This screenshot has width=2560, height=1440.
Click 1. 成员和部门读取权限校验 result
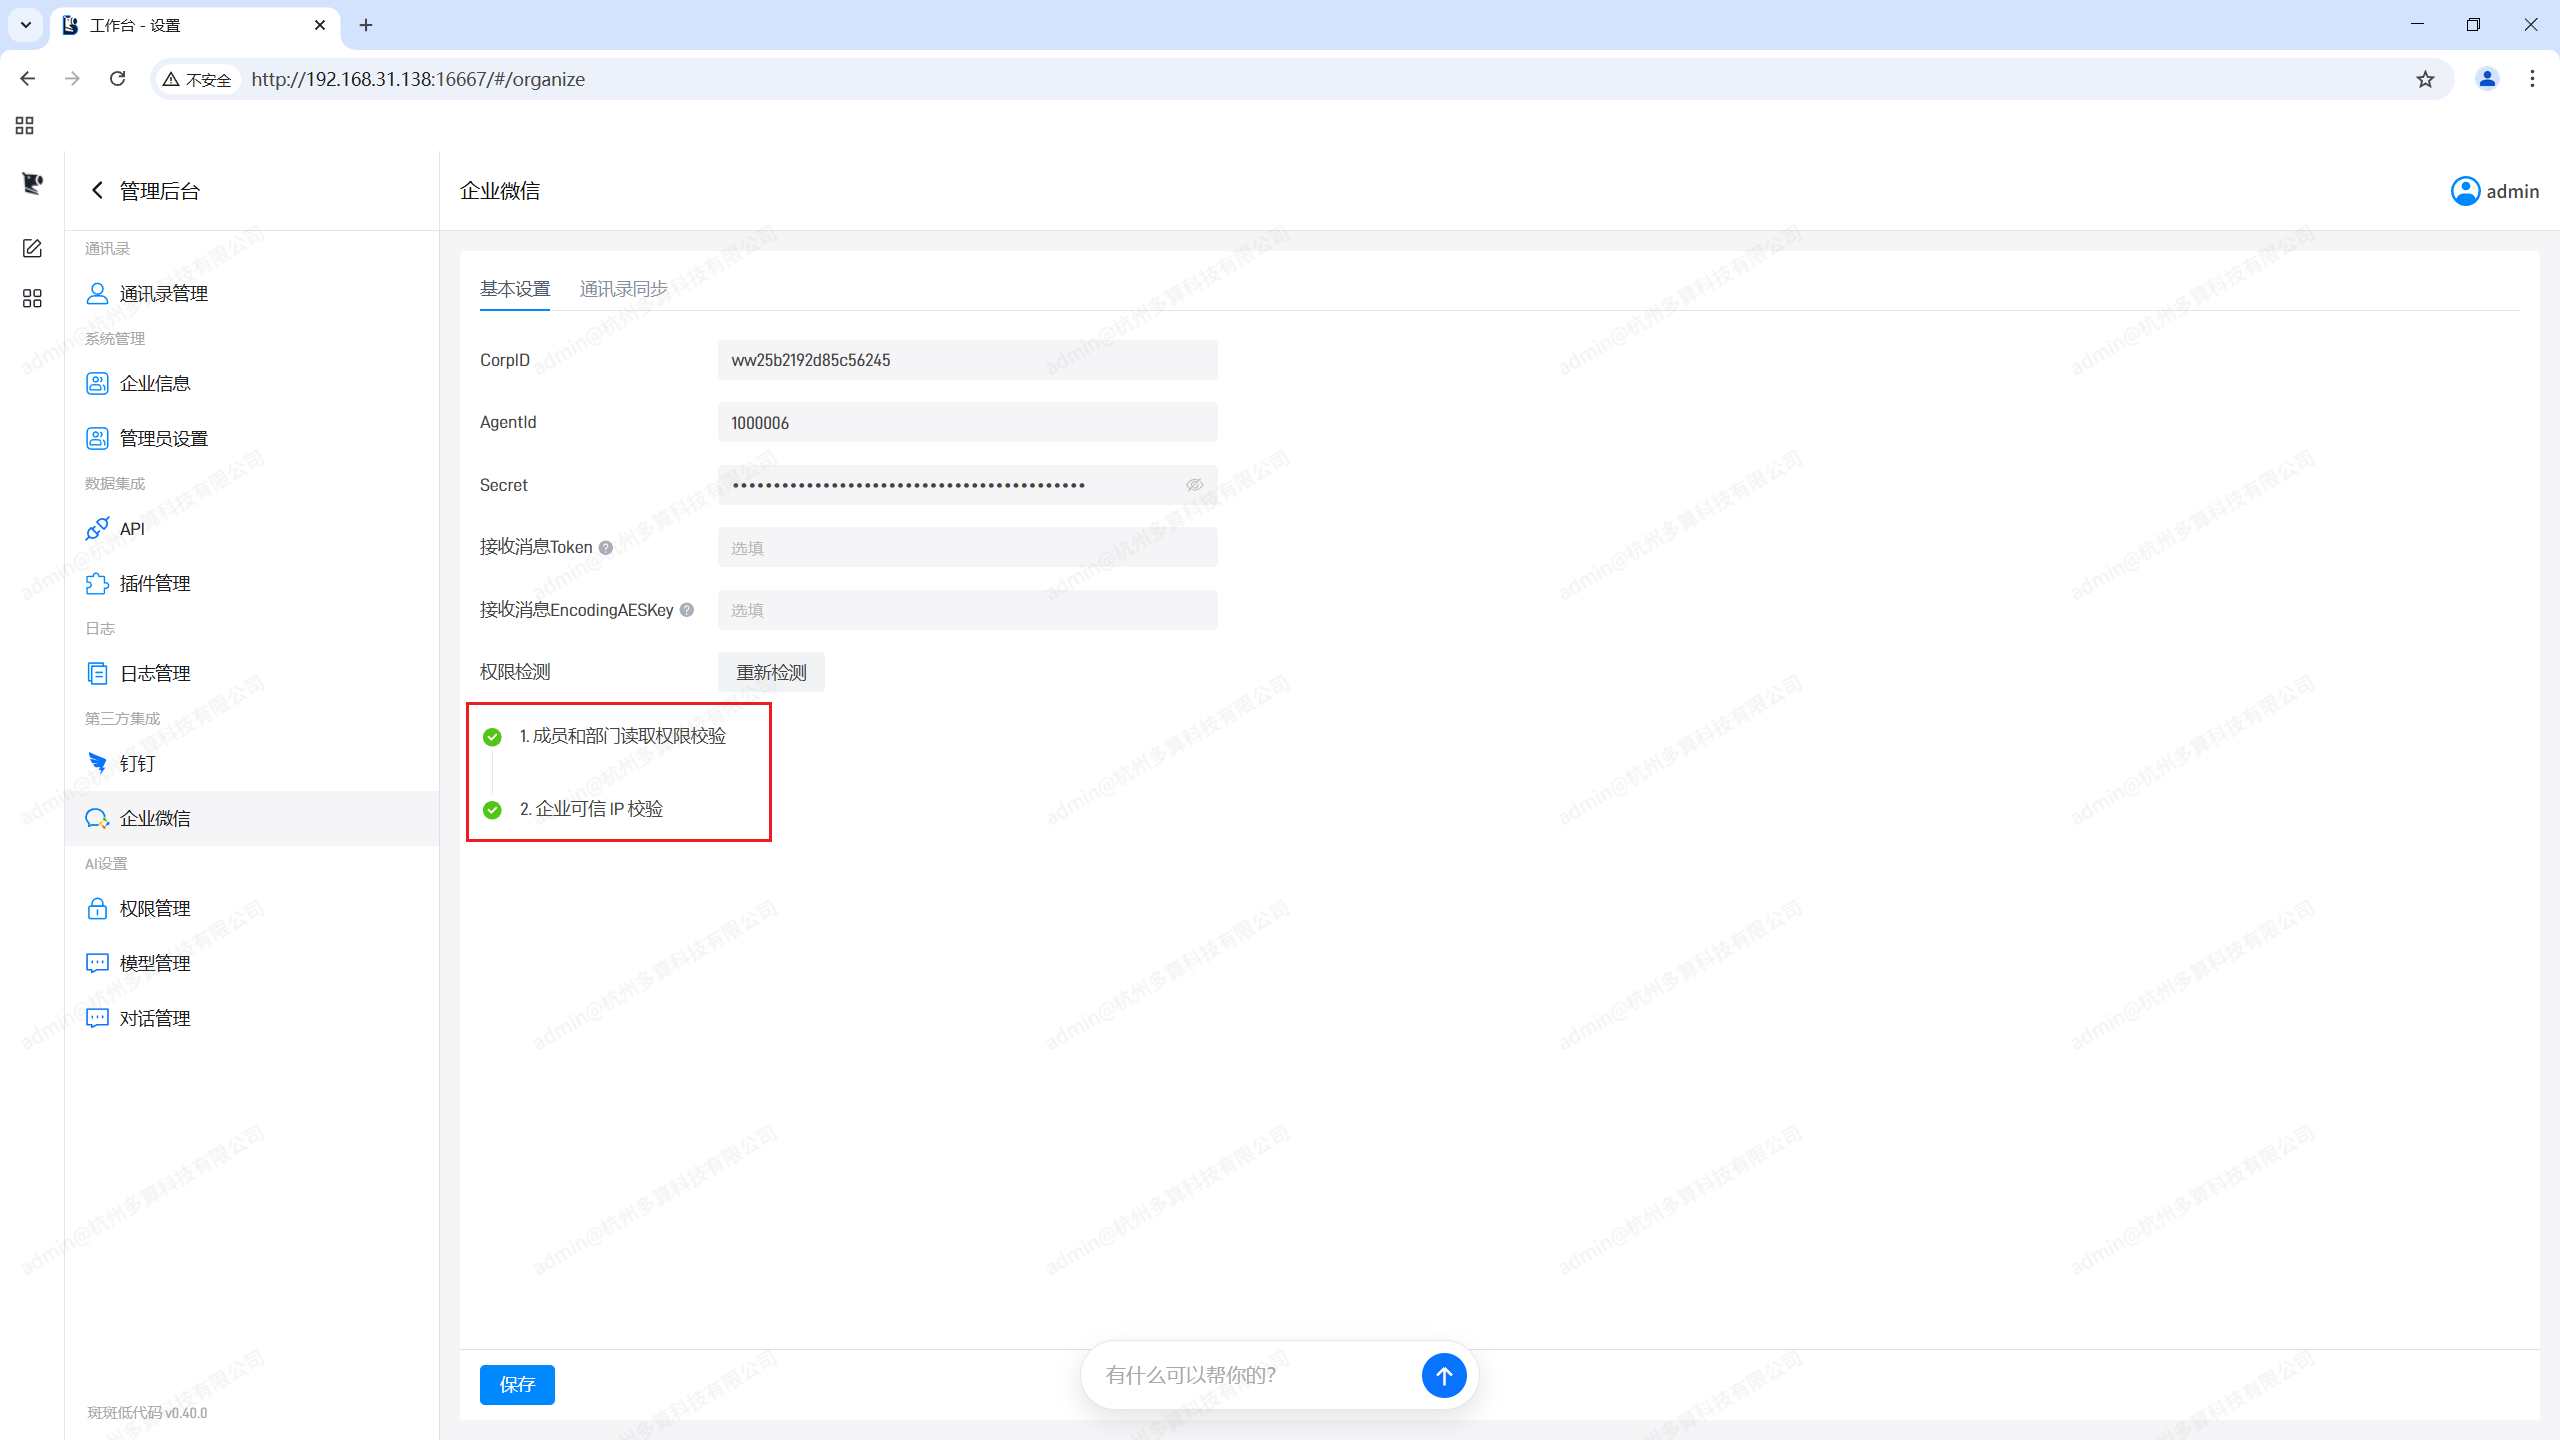tap(623, 736)
